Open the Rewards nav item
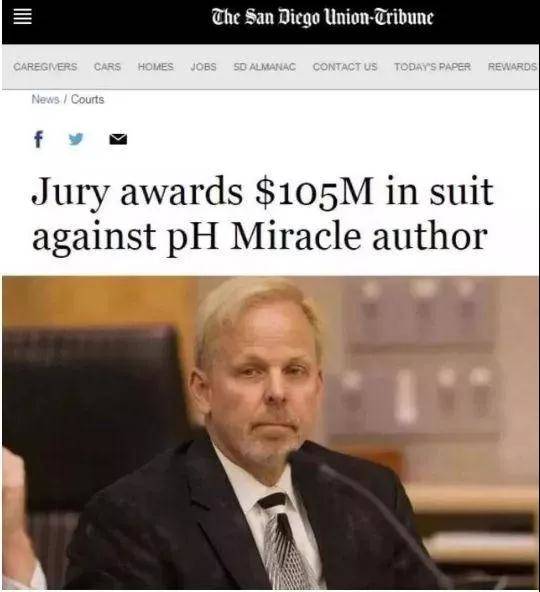Viewport: 540px width, 592px height. 512,67
